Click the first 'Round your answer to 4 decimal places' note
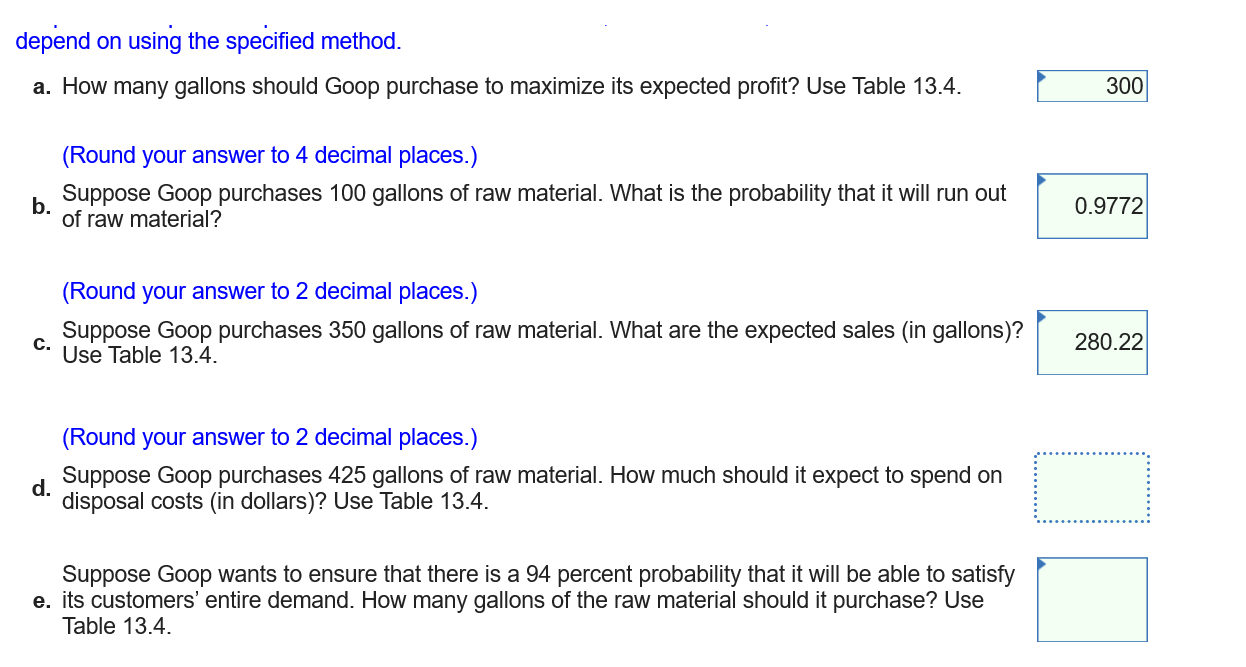The image size is (1246, 667). click(x=269, y=155)
